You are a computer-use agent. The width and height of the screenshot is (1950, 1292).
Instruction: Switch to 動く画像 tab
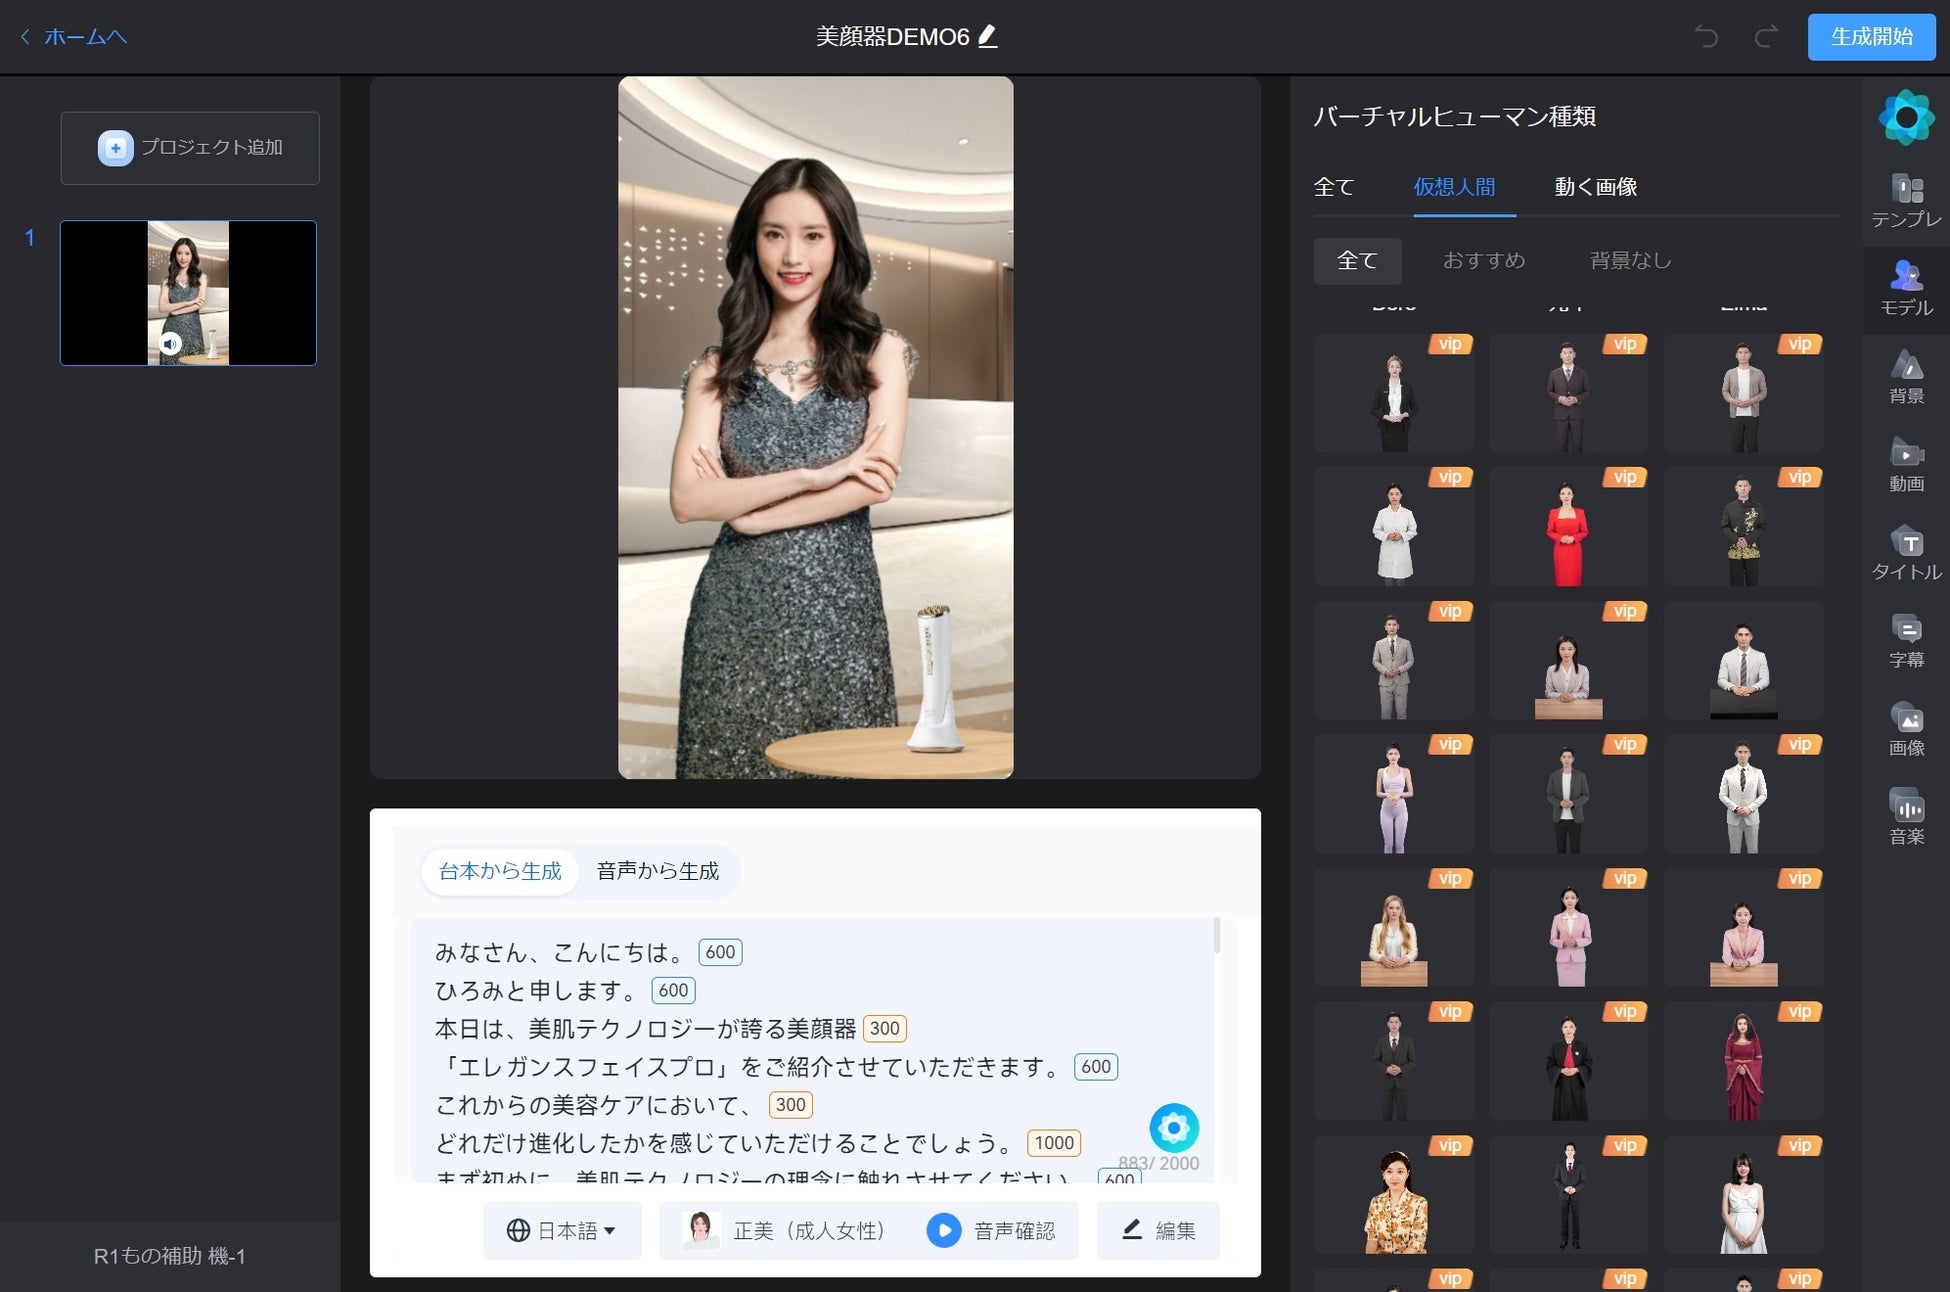1595,187
